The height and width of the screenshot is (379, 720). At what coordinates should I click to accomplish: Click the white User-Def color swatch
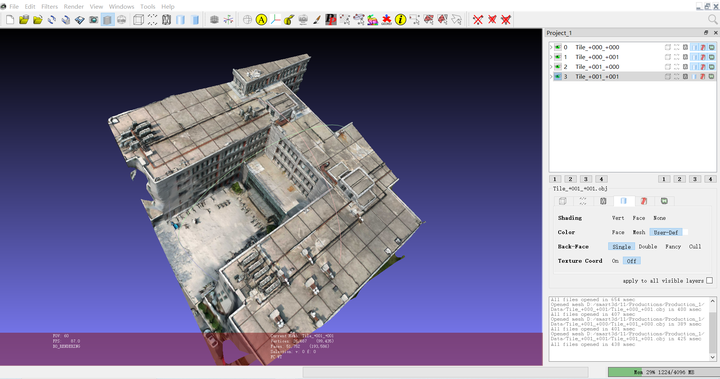point(685,232)
